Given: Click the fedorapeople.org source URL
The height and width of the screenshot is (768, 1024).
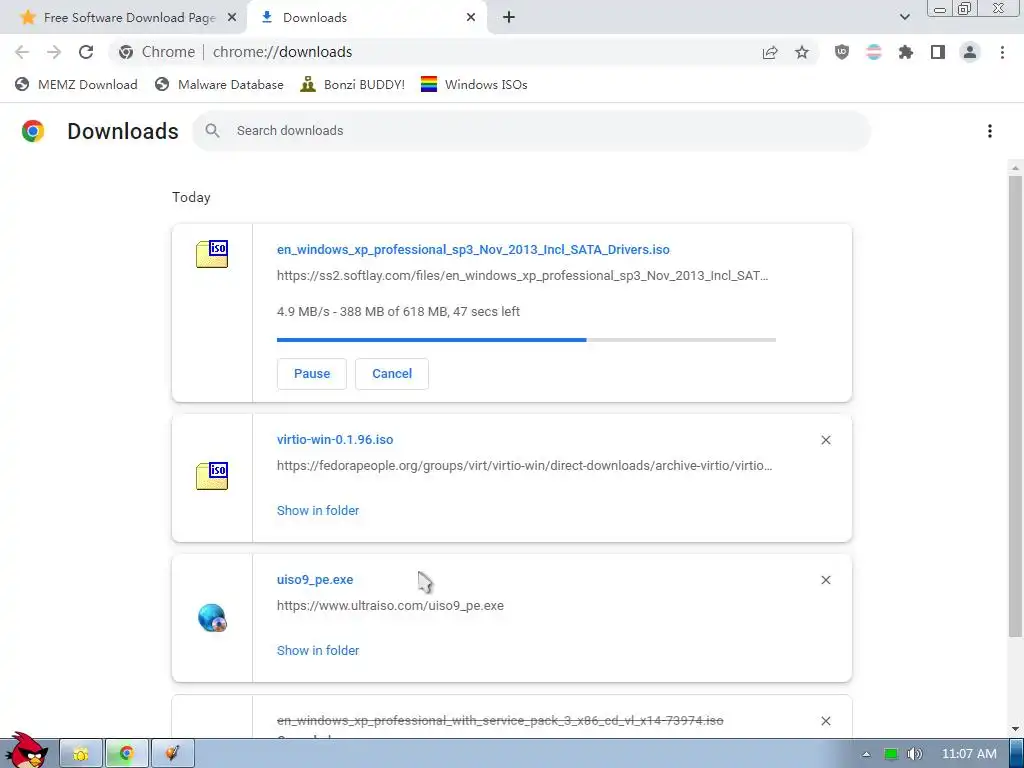Looking at the screenshot, I should click(524, 466).
